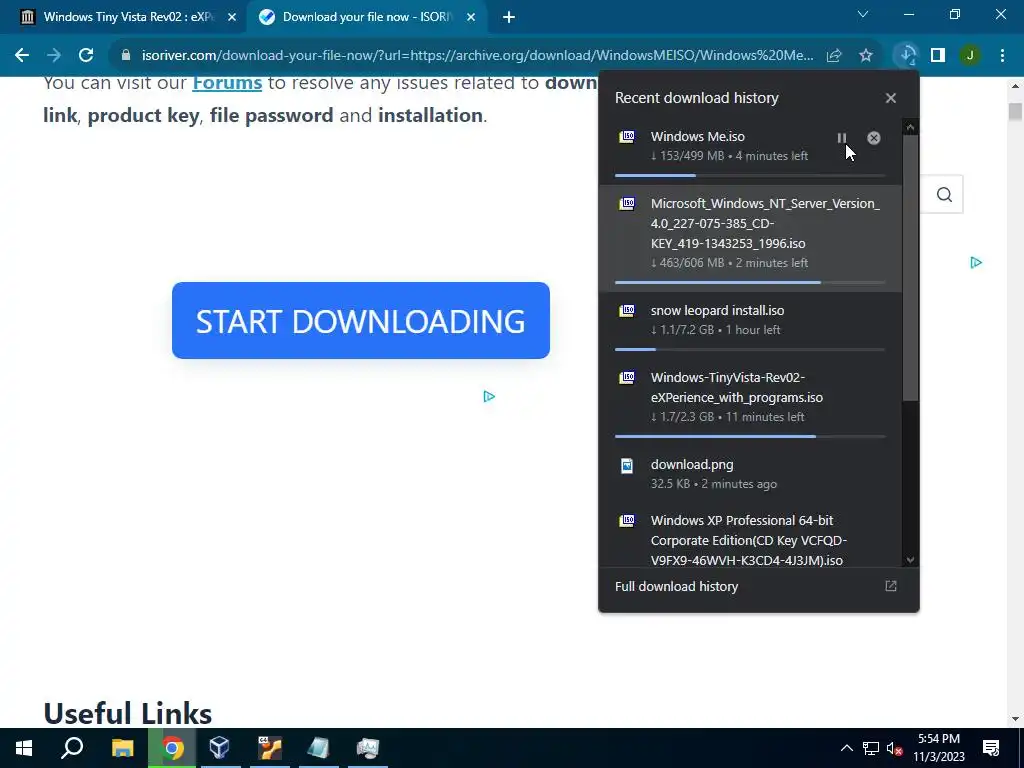Click the AdChoices icon below the download button
This screenshot has height=768, width=1024.
coord(489,396)
